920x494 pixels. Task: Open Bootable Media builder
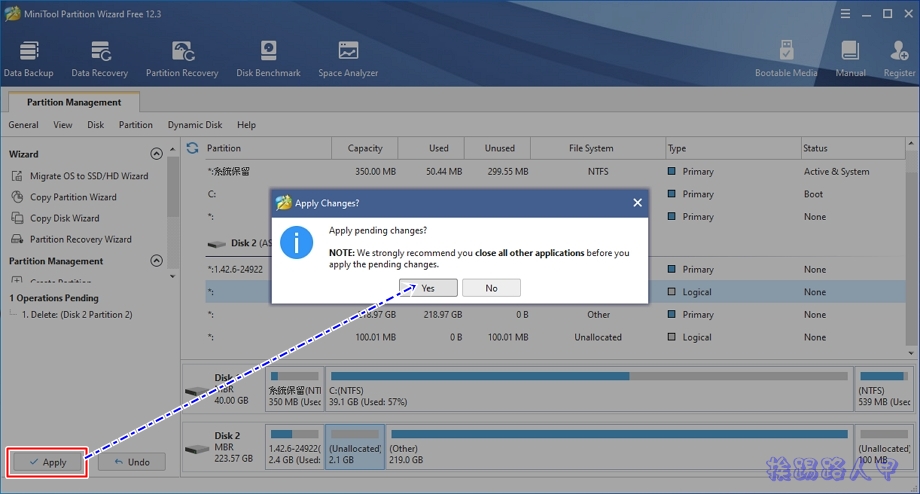pyautogui.click(x=786, y=59)
